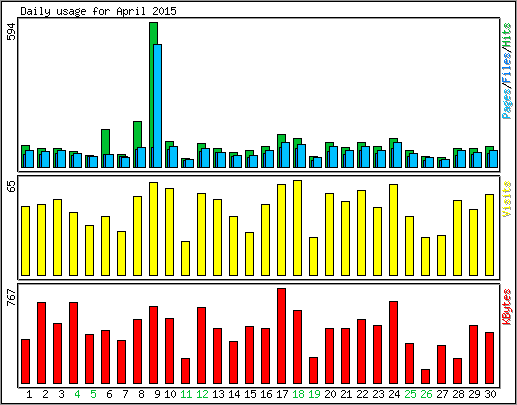Select the yellow Visits bar for day 18
Image resolution: width=517 pixels, height=405 pixels.
coord(297,228)
